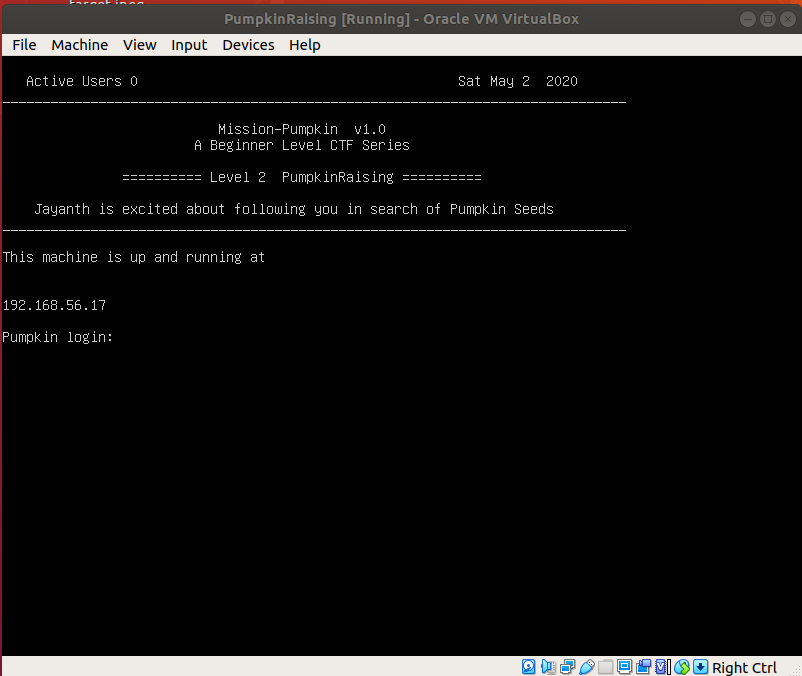Click the network adapters status icon
The image size is (802, 676).
coord(567,667)
